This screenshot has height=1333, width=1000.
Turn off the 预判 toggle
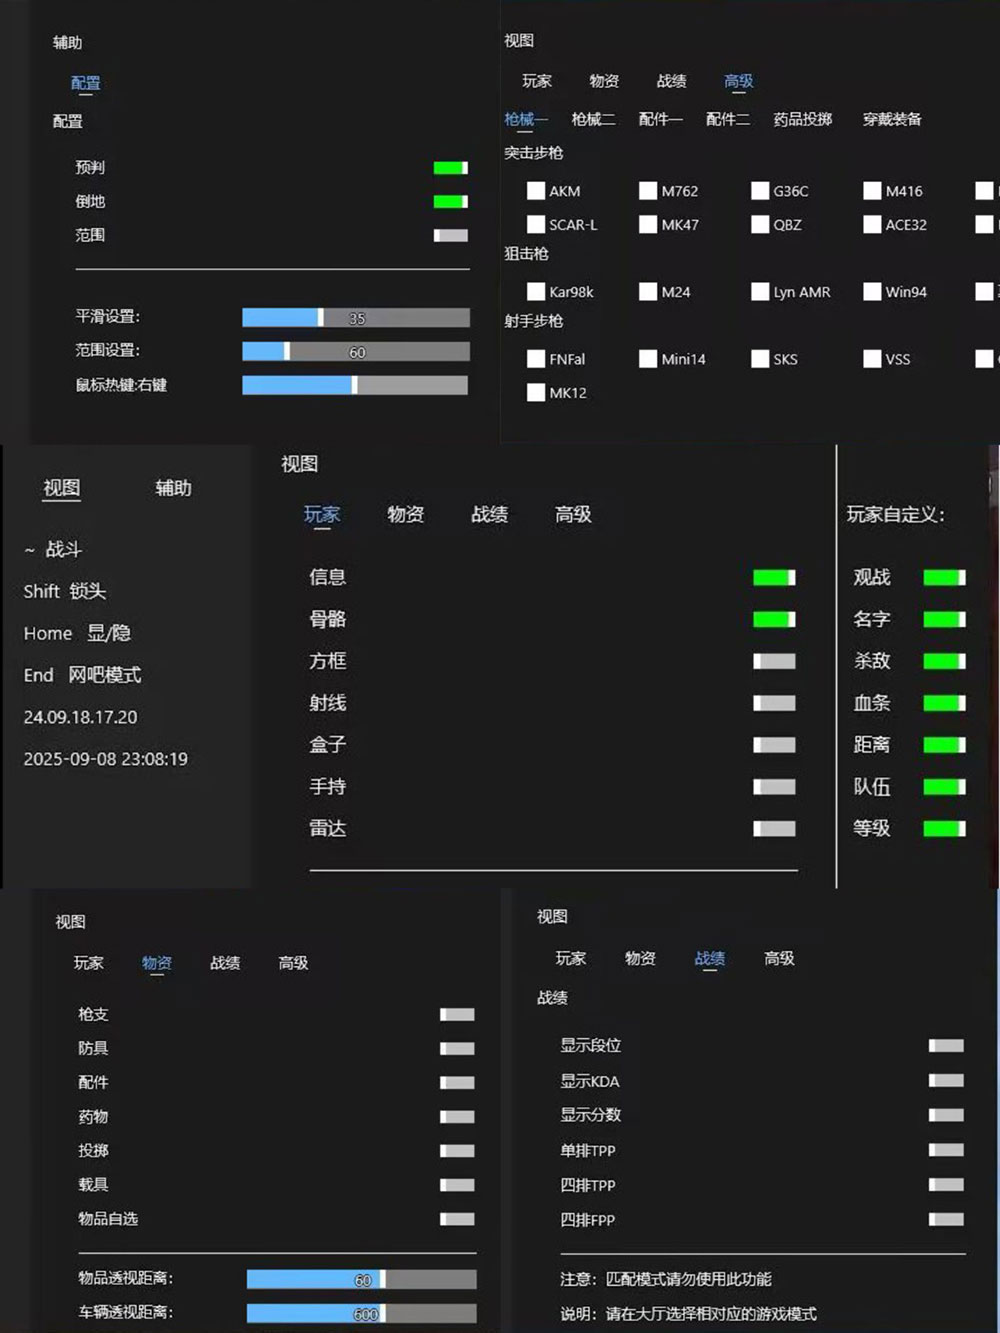tap(450, 168)
